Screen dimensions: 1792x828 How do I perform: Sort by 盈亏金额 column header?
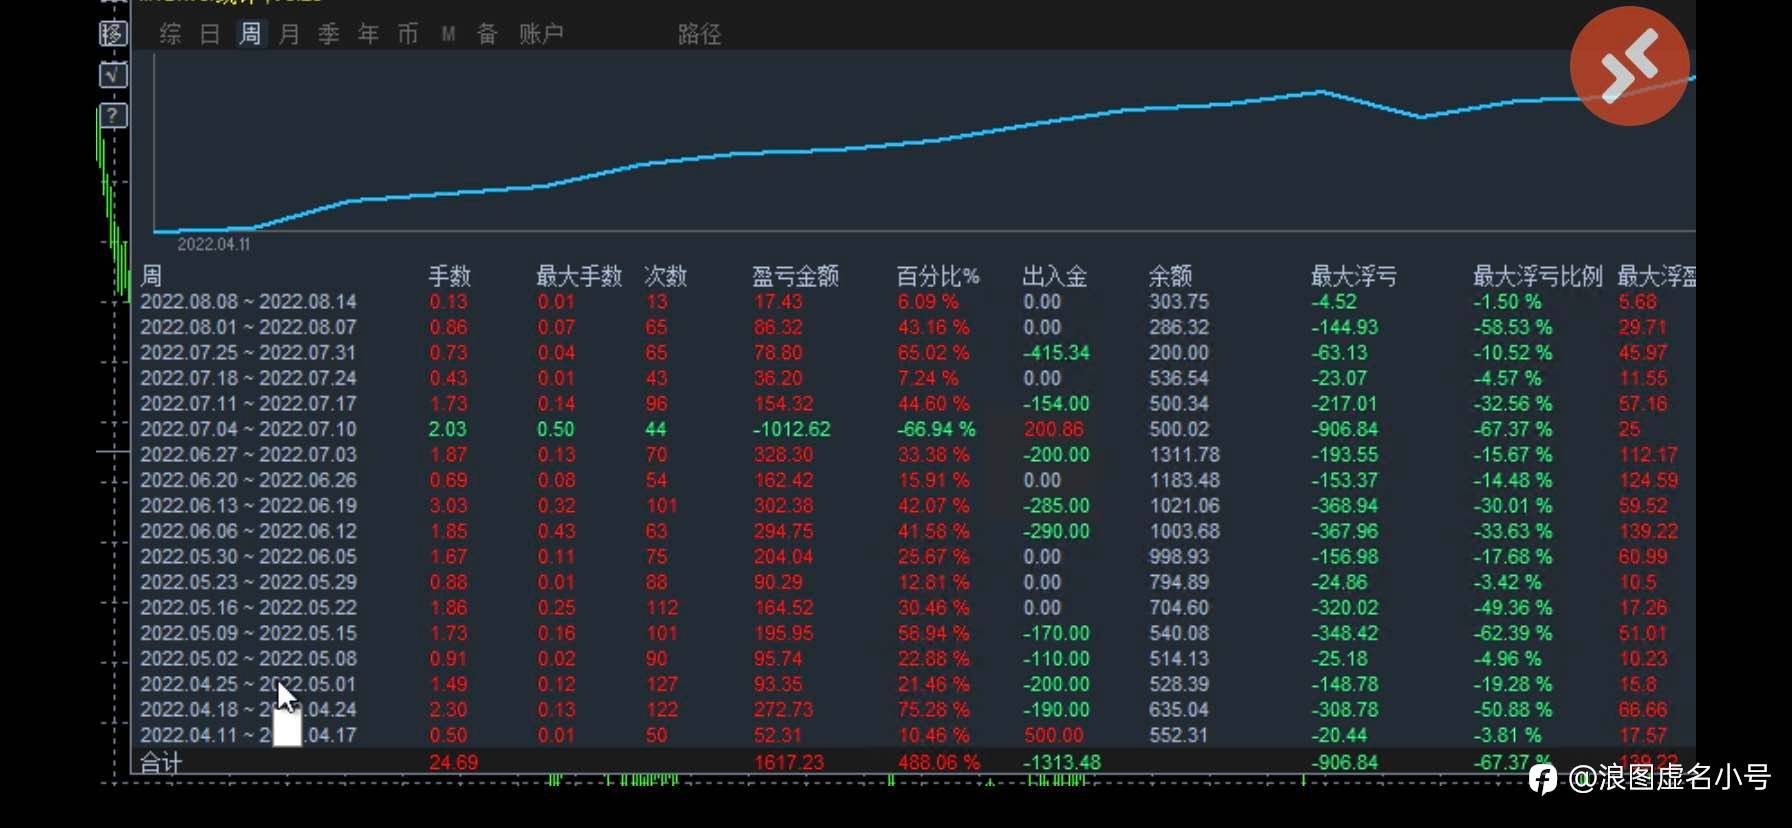tap(796, 276)
